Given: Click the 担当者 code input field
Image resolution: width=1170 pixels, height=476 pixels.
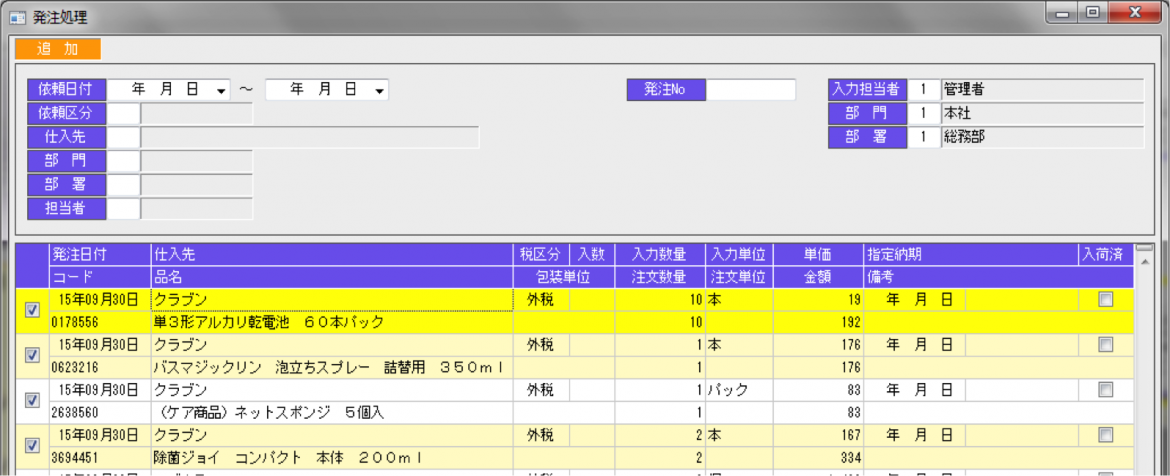Looking at the screenshot, I should click(x=124, y=208).
